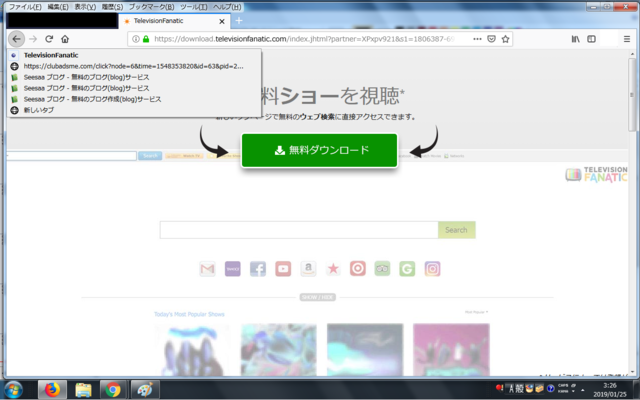
Task: Click the main Search button
Action: pos(456,230)
